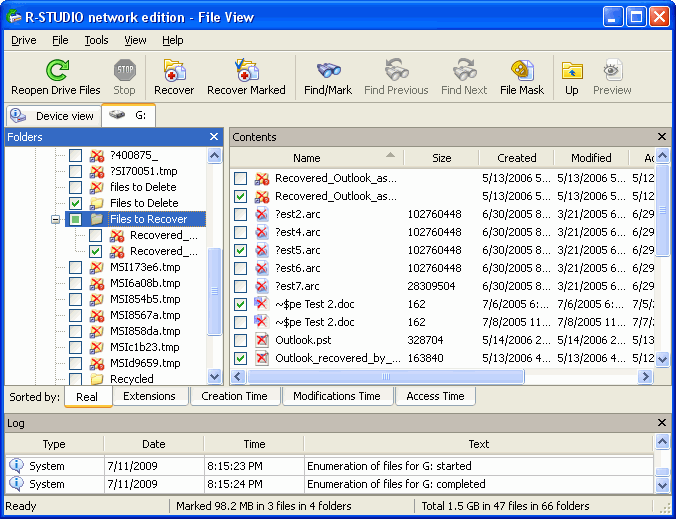Sort by Extensions tab
The image size is (676, 519).
click(149, 396)
